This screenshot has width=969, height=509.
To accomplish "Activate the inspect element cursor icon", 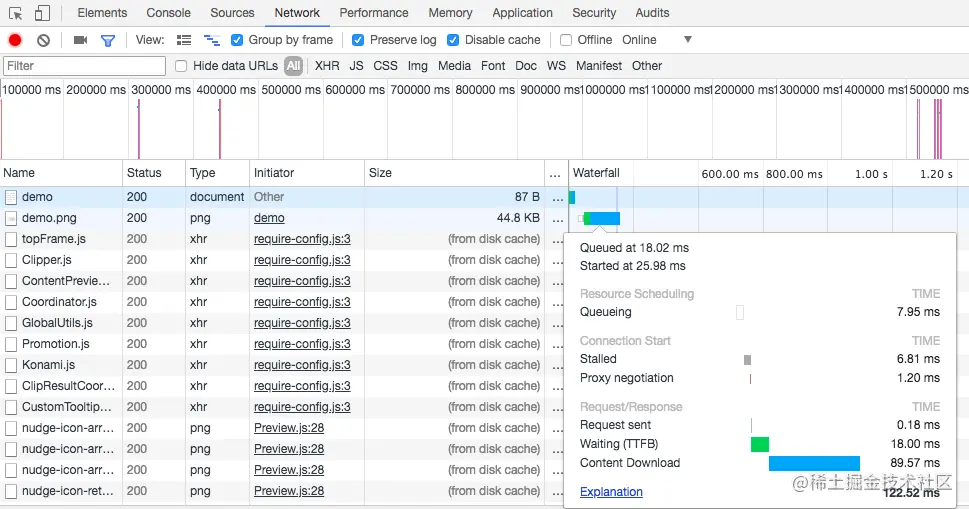I will pos(15,13).
